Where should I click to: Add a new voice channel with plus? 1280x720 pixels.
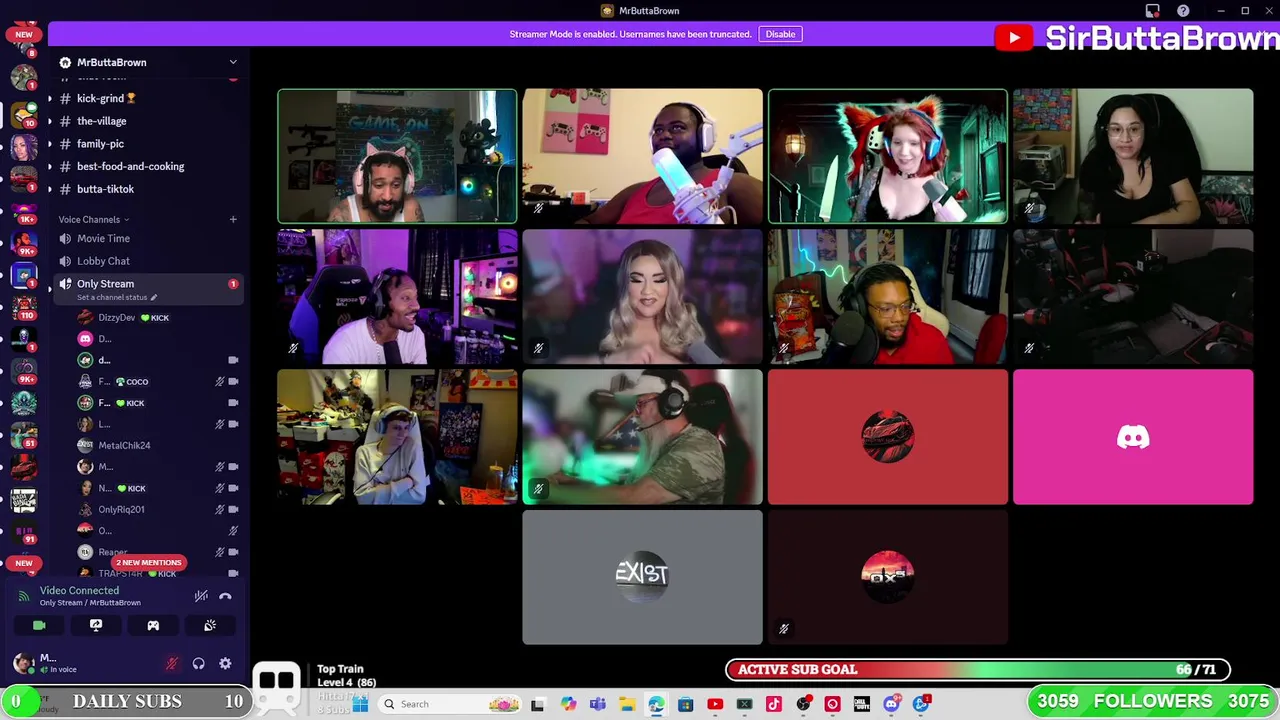point(233,219)
